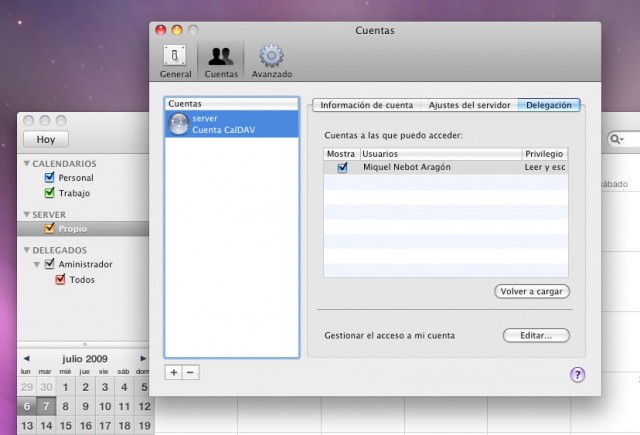
Task: Sort by the Usuarios column header
Action: coord(441,154)
